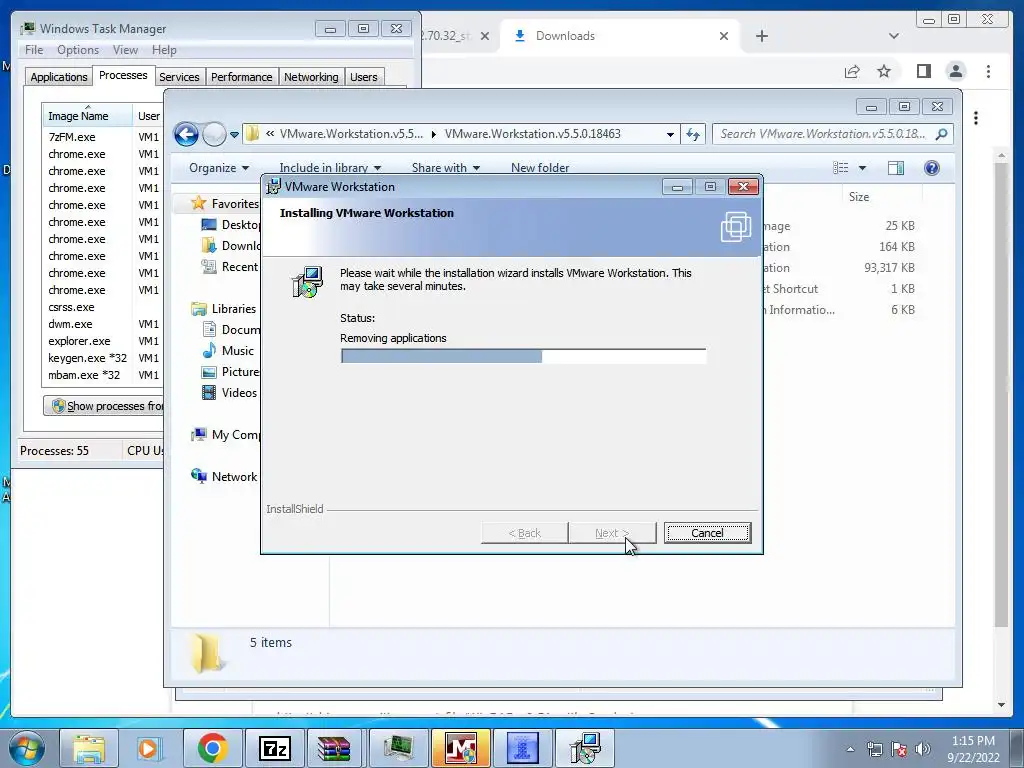The height and width of the screenshot is (768, 1024).
Task: Select dwm.exe process row
Action: coord(70,324)
